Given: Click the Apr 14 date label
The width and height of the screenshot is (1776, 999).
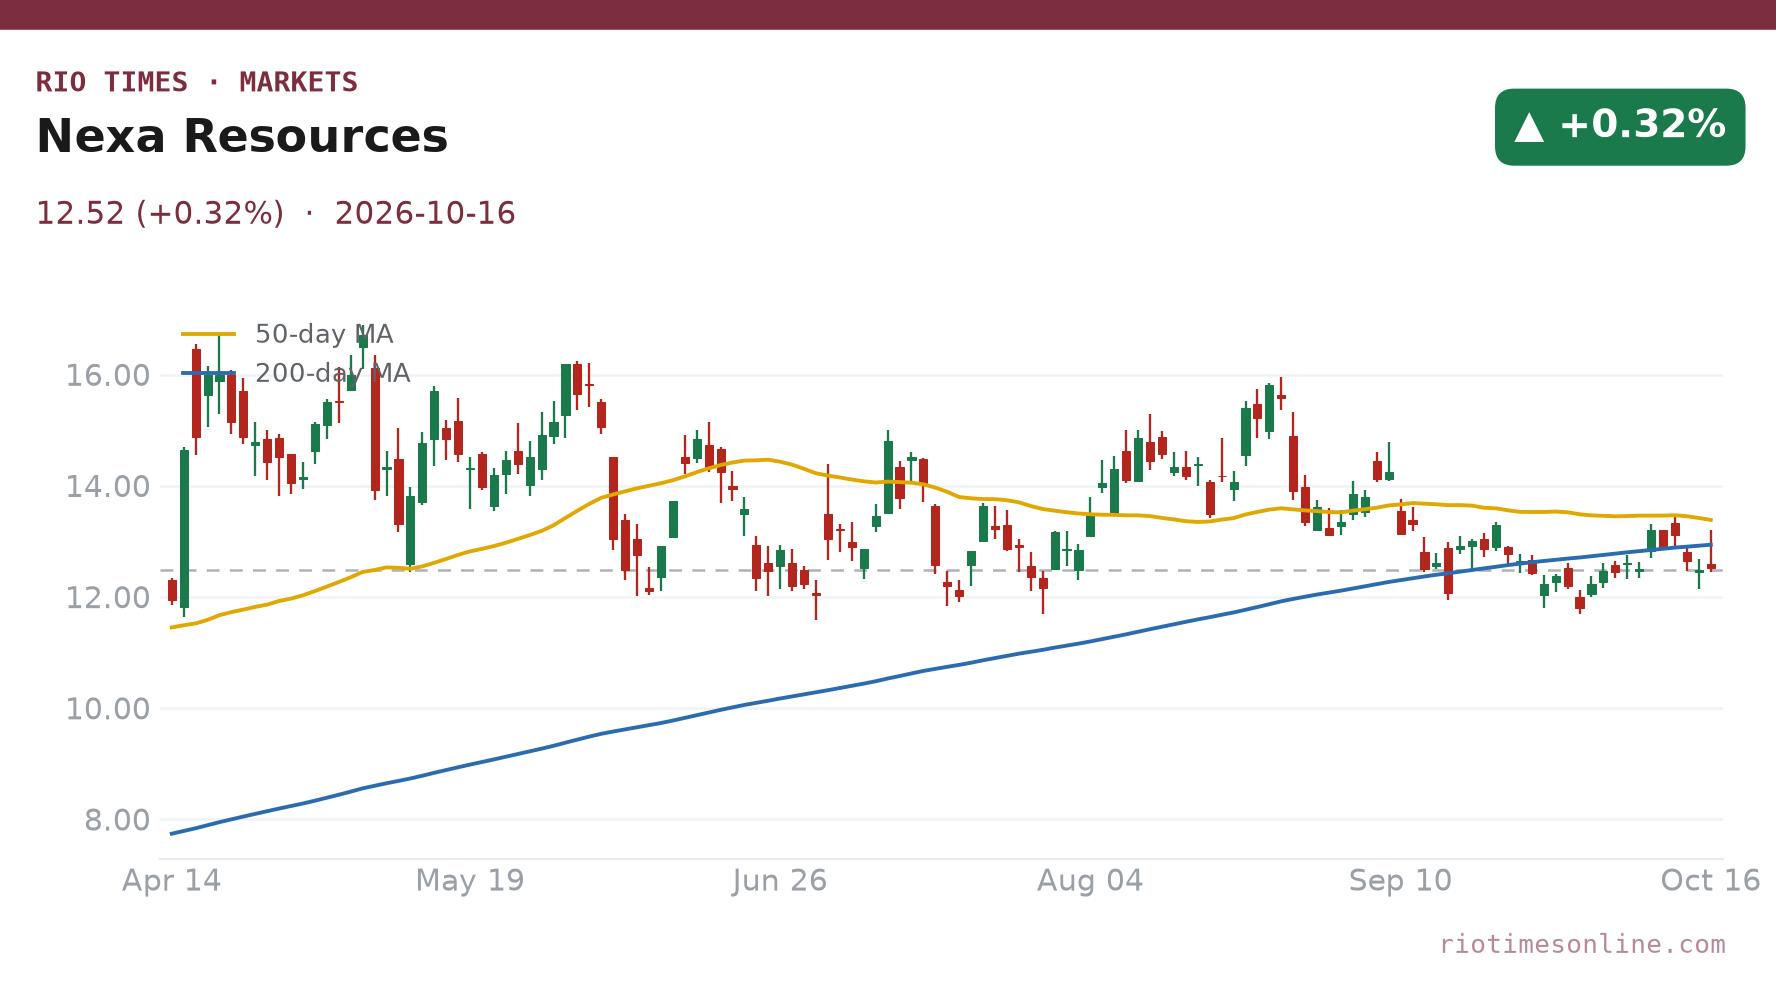Looking at the screenshot, I should point(172,880).
